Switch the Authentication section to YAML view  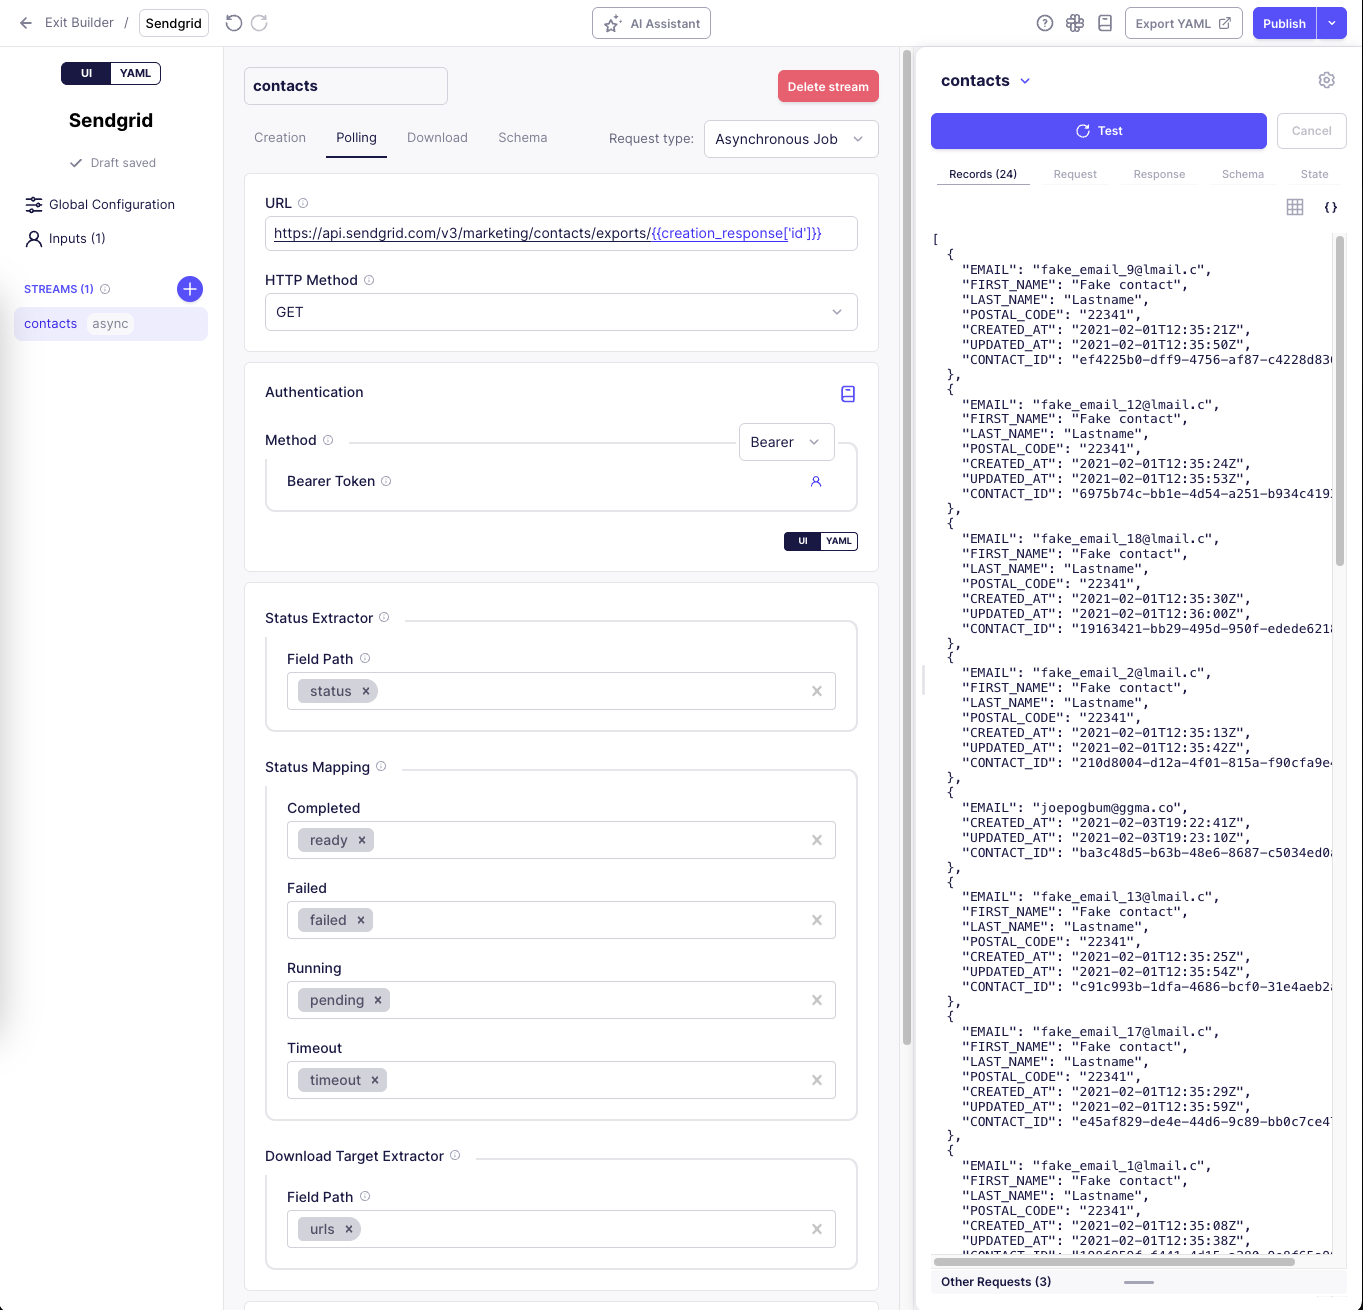[838, 541]
